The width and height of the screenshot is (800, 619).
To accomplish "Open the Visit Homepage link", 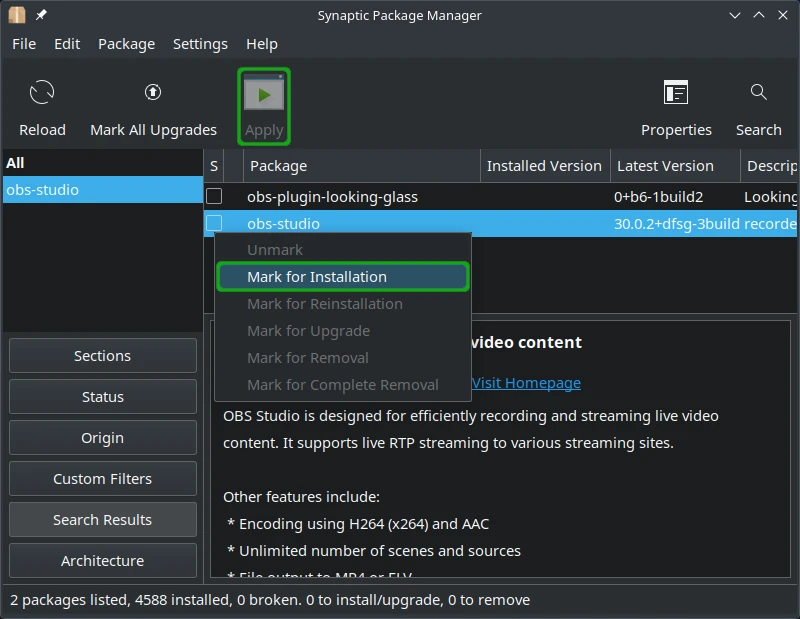I will click(x=526, y=383).
